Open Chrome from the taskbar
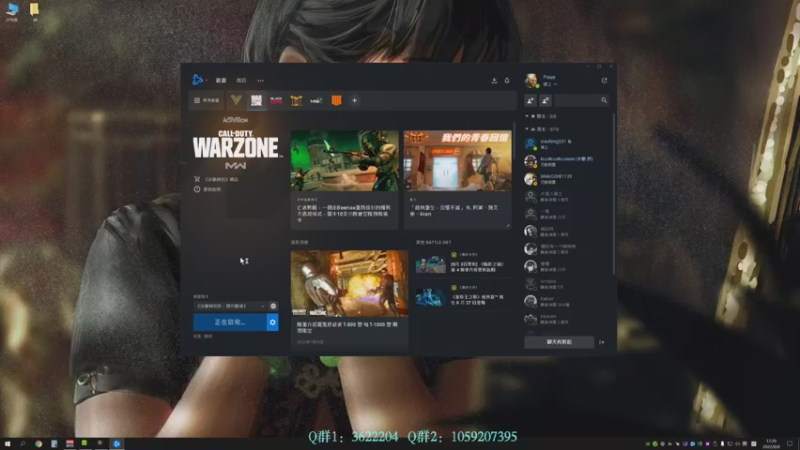This screenshot has width=800, height=450. pyautogui.click(x=38, y=444)
